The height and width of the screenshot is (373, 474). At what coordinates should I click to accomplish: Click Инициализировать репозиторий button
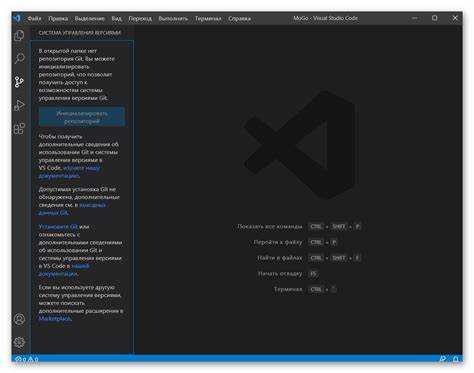[82, 117]
